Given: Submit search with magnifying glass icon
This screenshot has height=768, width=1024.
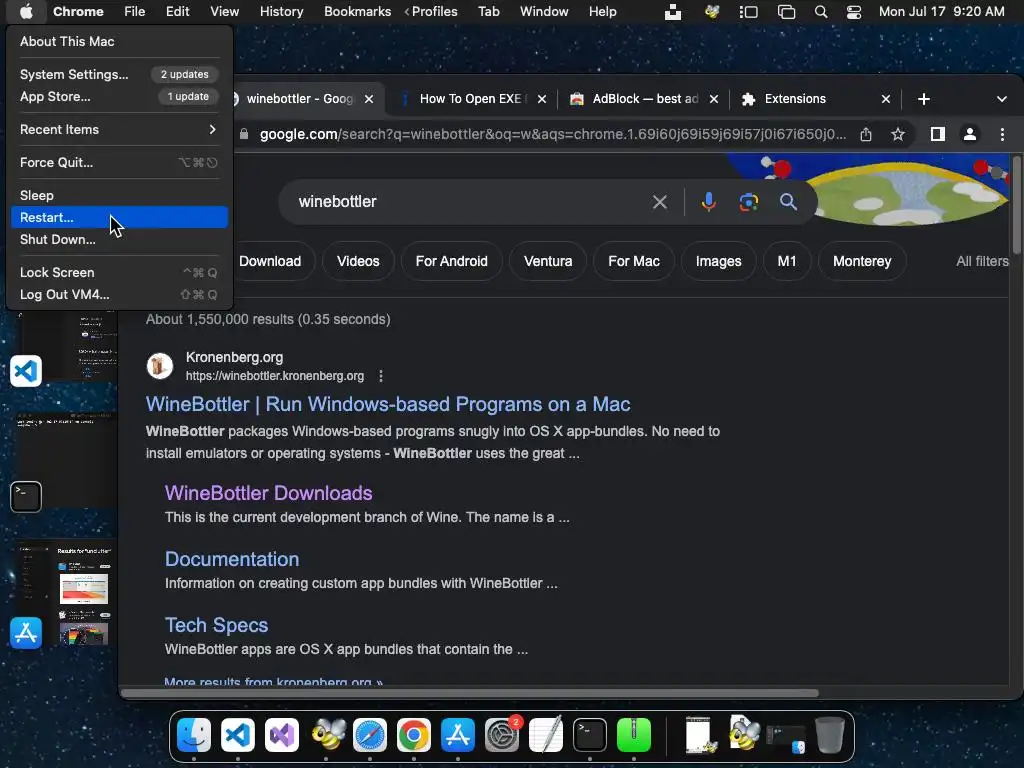Looking at the screenshot, I should (788, 202).
